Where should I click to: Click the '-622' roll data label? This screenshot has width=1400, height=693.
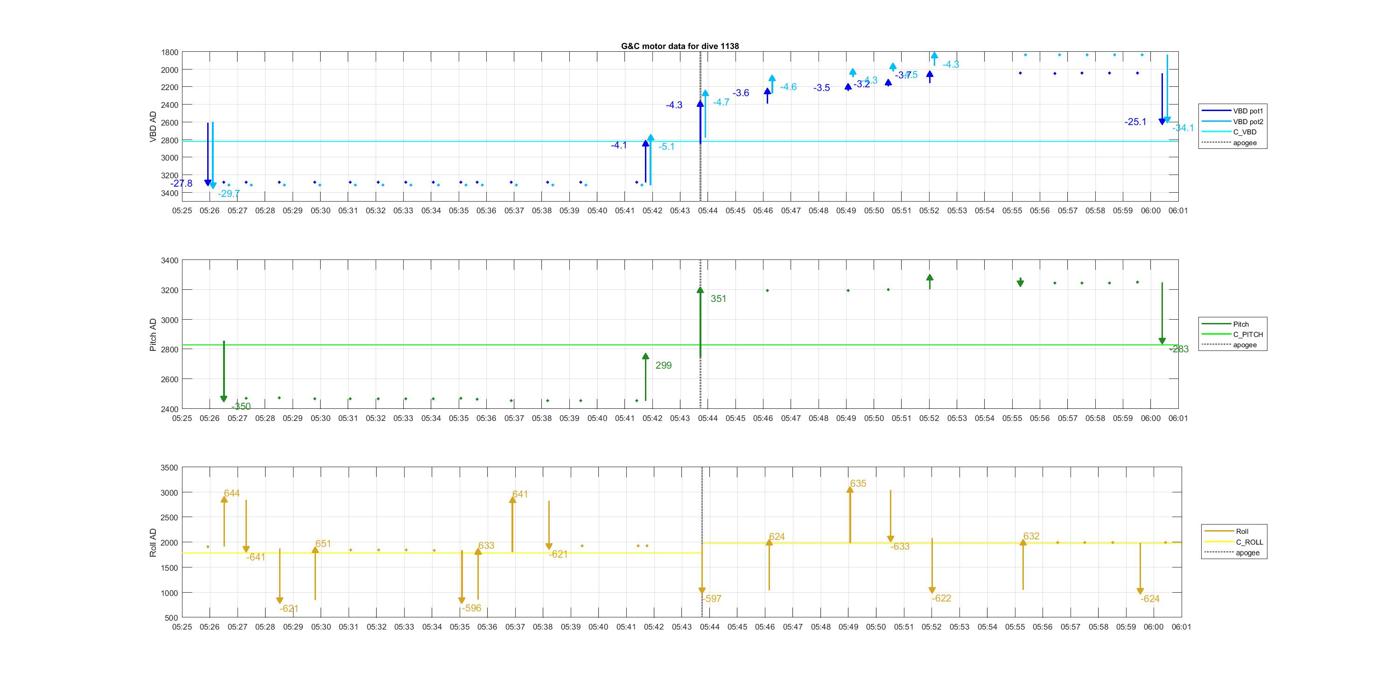(x=941, y=599)
